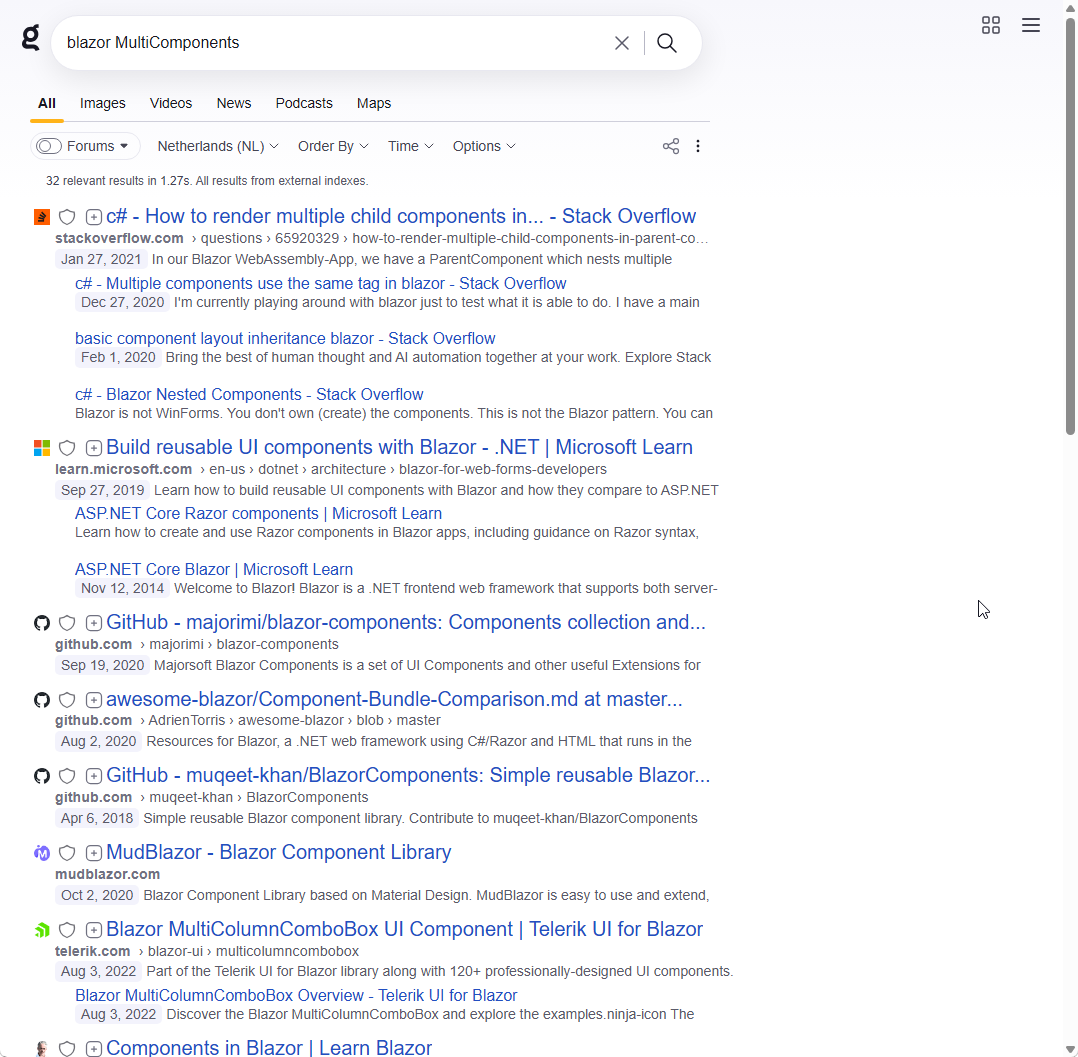This screenshot has height=1057, width=1078.
Task: Toggle the Forums switch
Action: (x=49, y=146)
